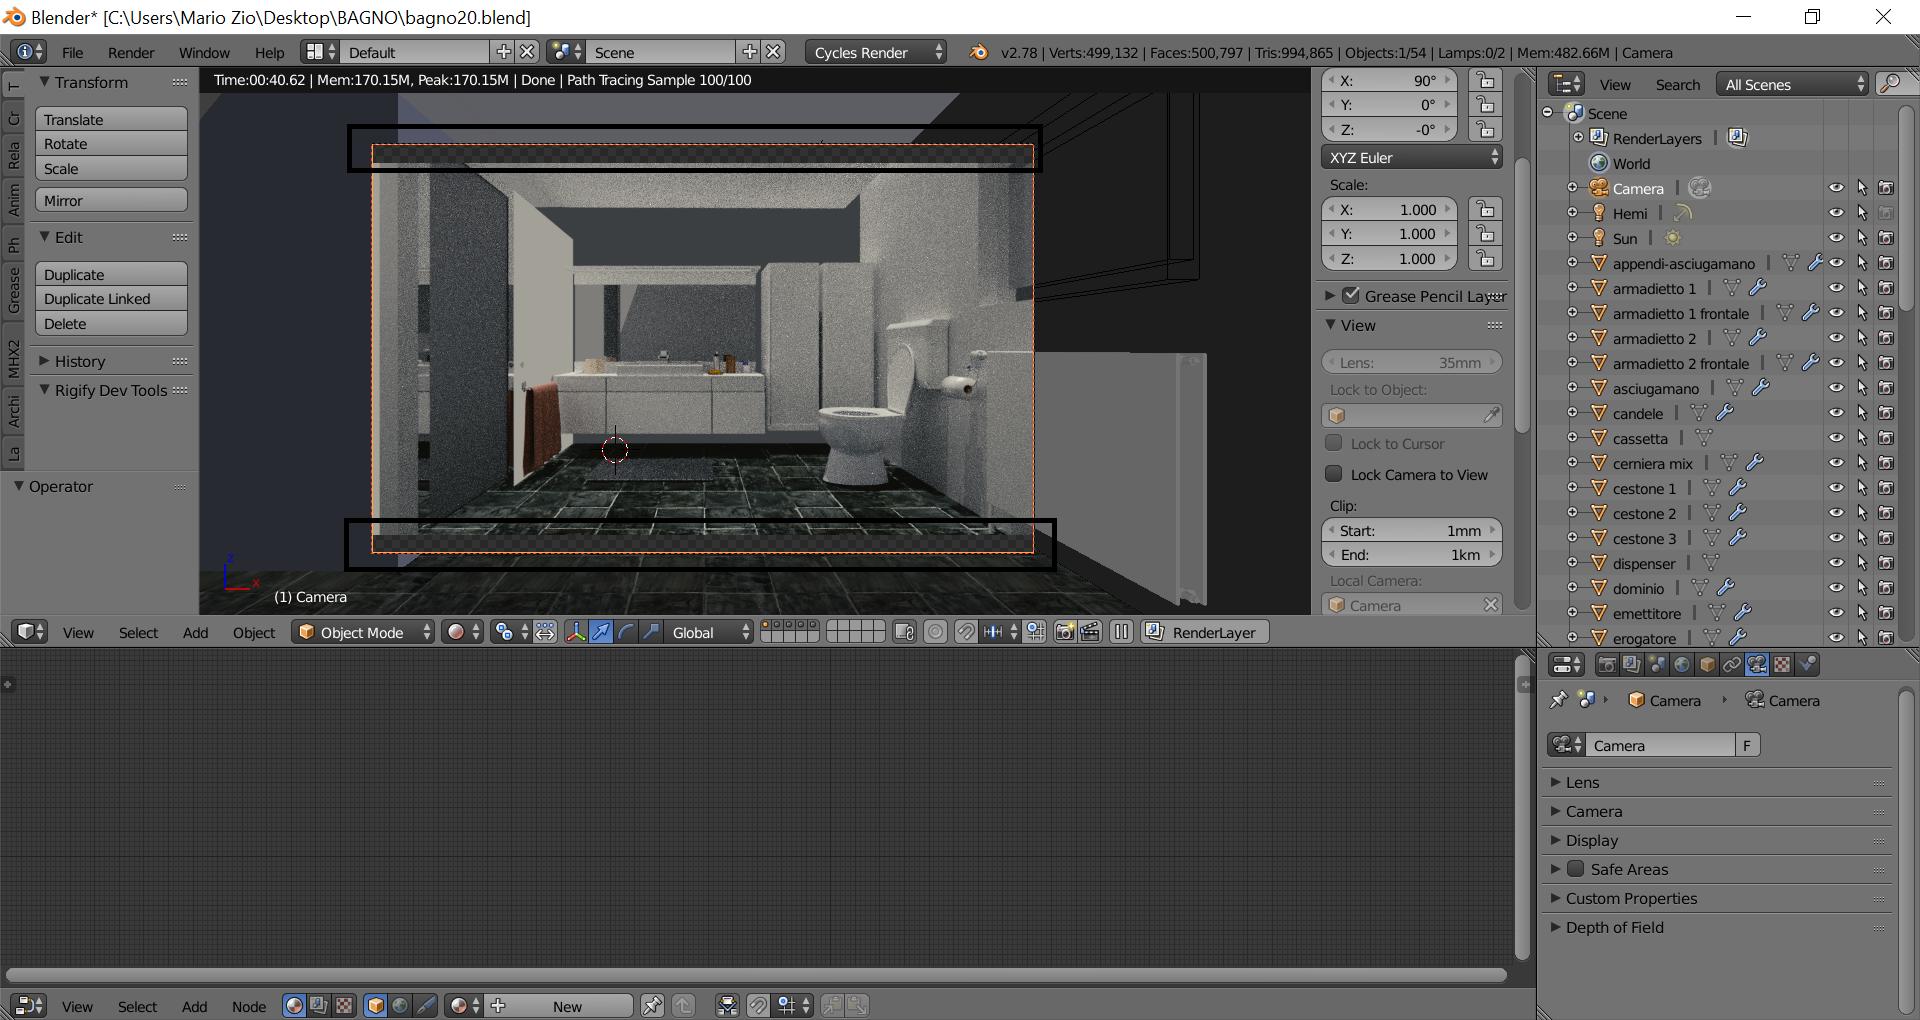Click the pin icon in node editor header
Viewport: 1920px width, 1020px height.
click(652, 1005)
